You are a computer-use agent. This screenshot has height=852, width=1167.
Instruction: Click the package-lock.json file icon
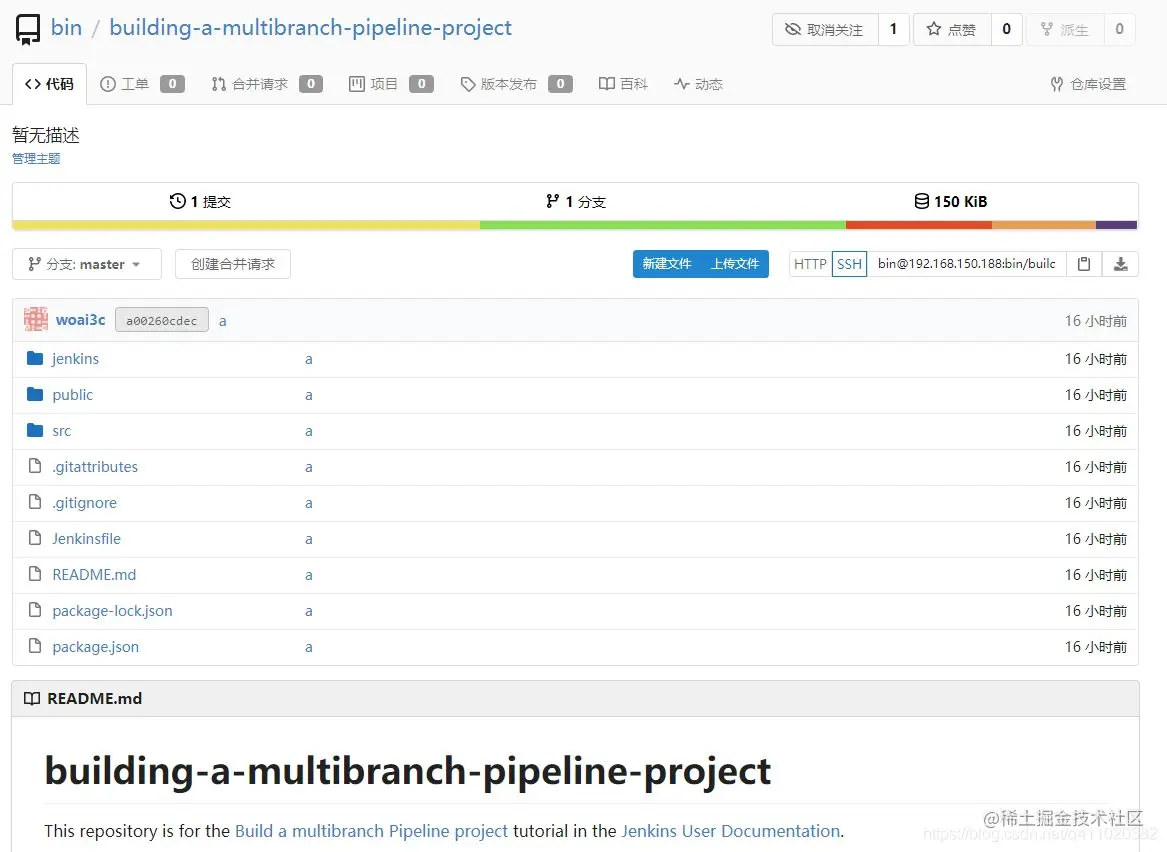coord(34,609)
